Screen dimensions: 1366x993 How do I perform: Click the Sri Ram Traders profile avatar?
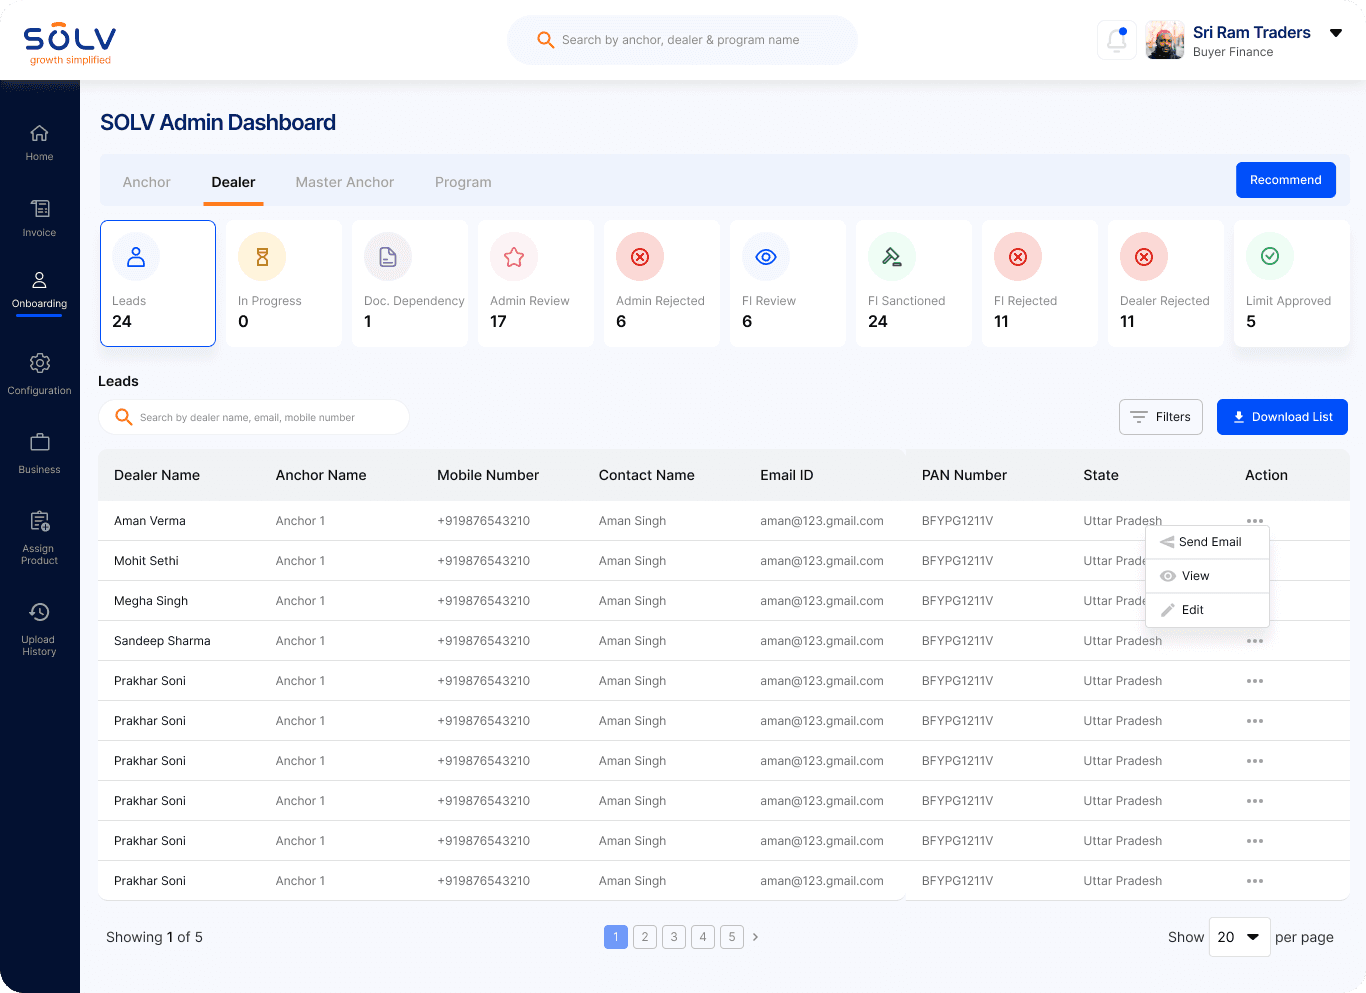pos(1165,40)
